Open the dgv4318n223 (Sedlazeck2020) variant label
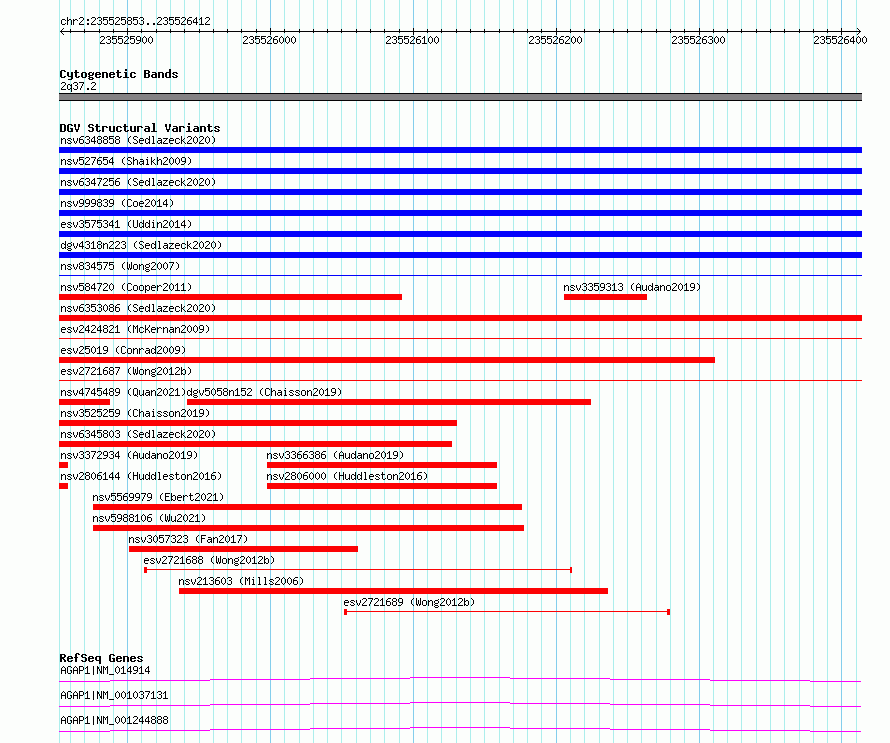Screen dimensions: 890x743 point(141,245)
